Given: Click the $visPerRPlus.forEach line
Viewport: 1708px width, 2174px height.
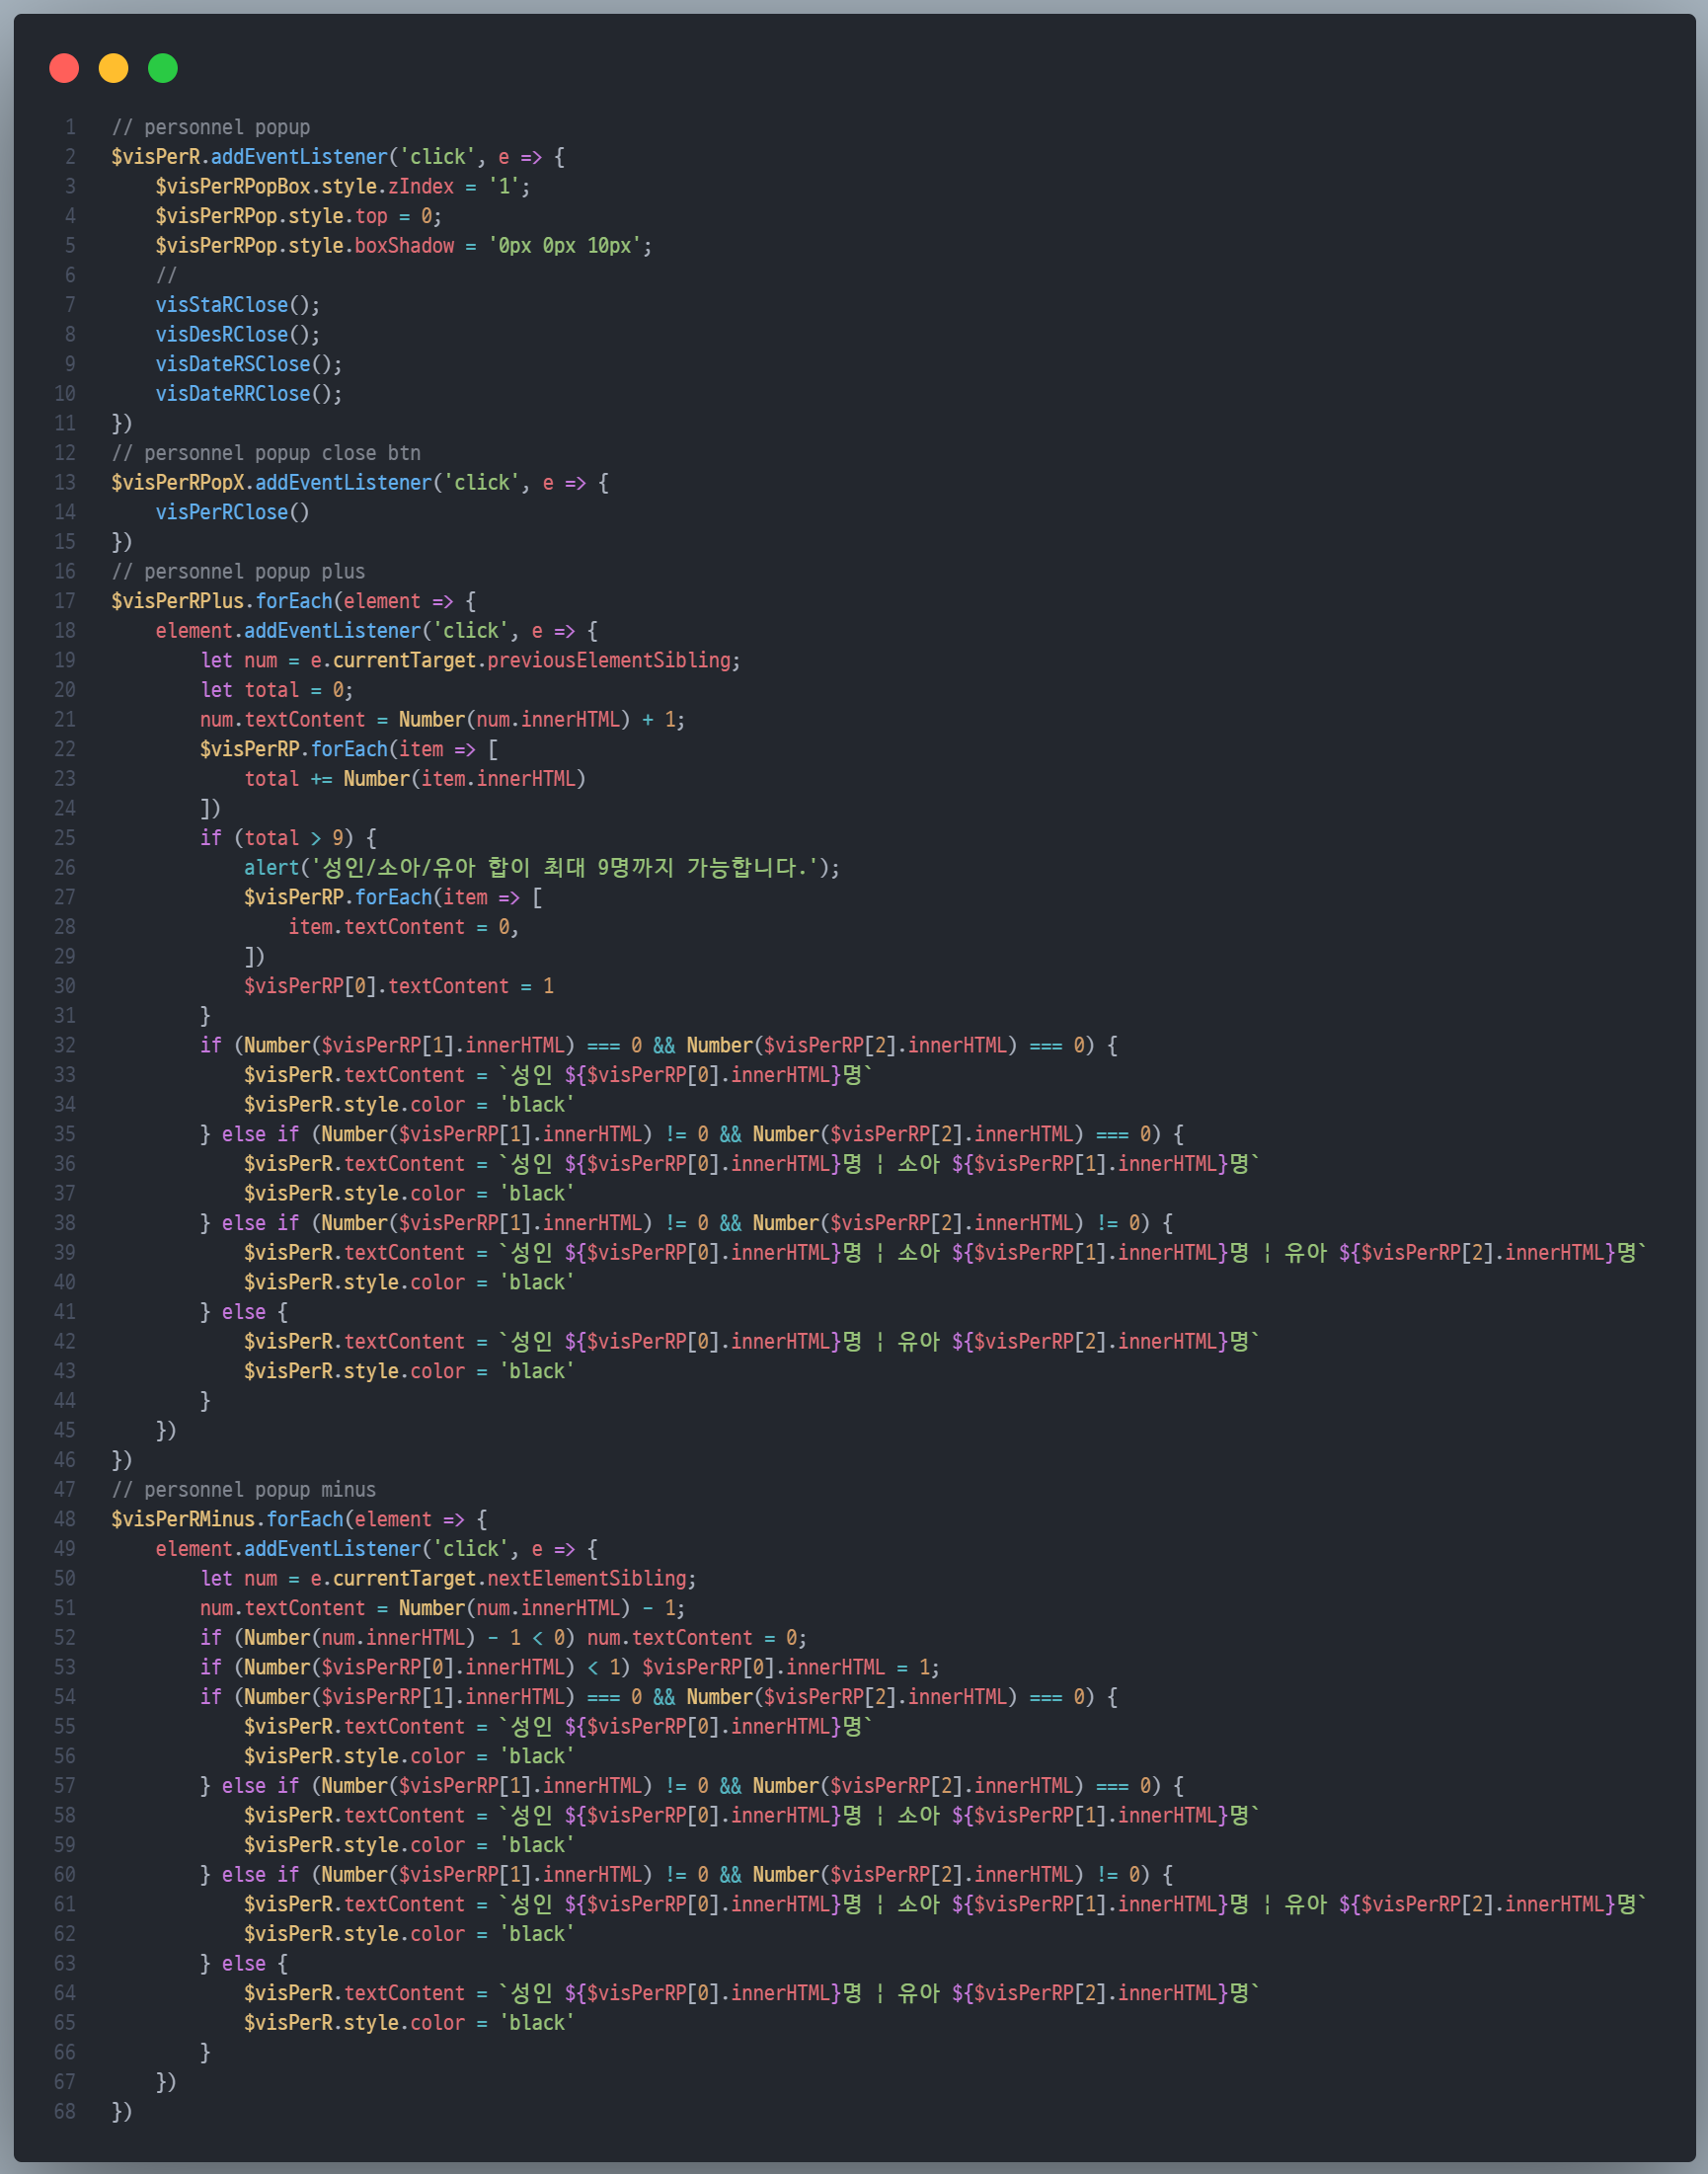Looking at the screenshot, I should [x=293, y=601].
